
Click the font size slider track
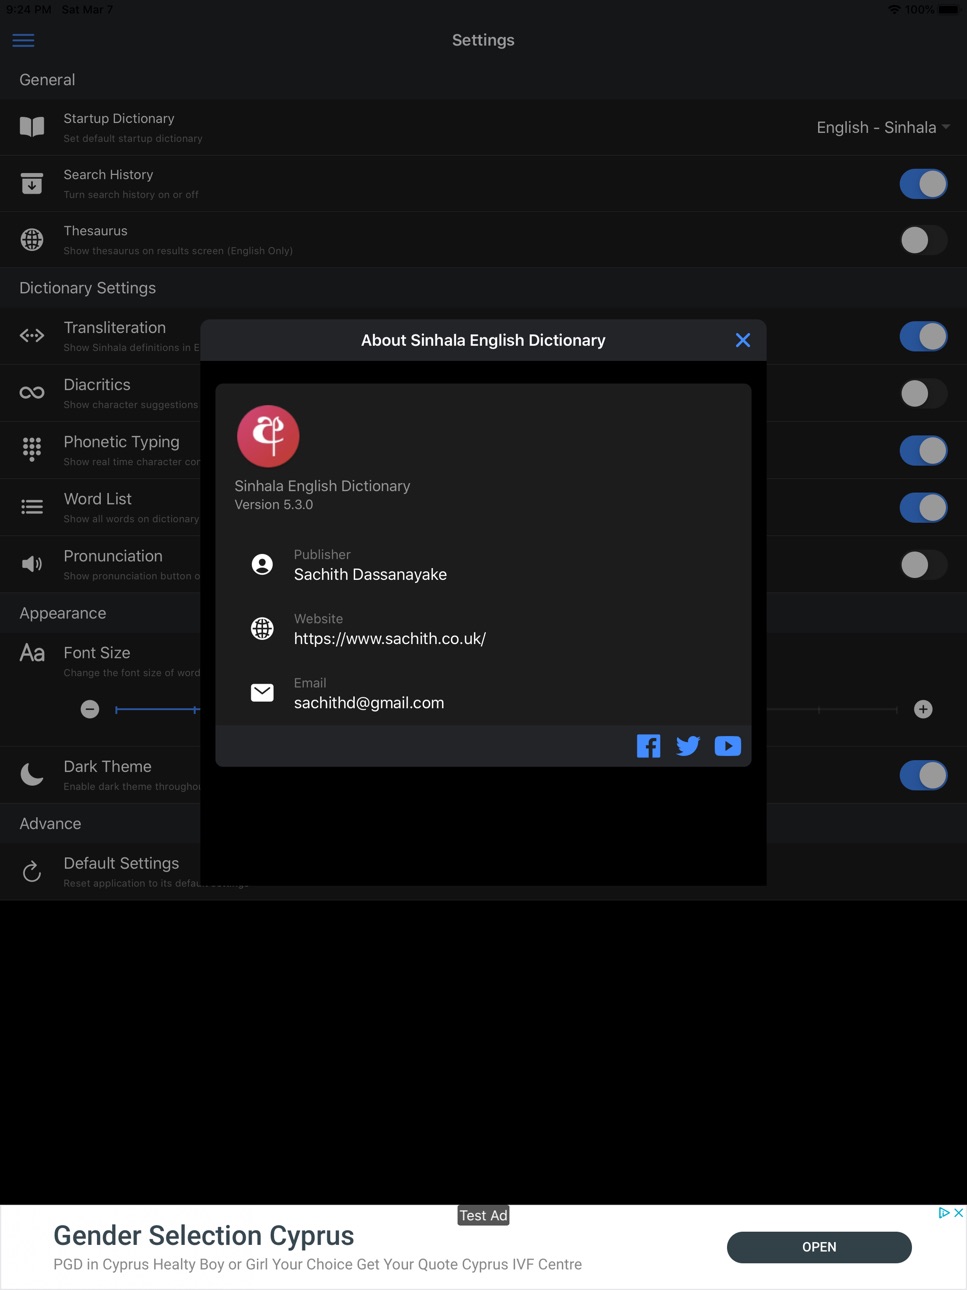tap(506, 709)
